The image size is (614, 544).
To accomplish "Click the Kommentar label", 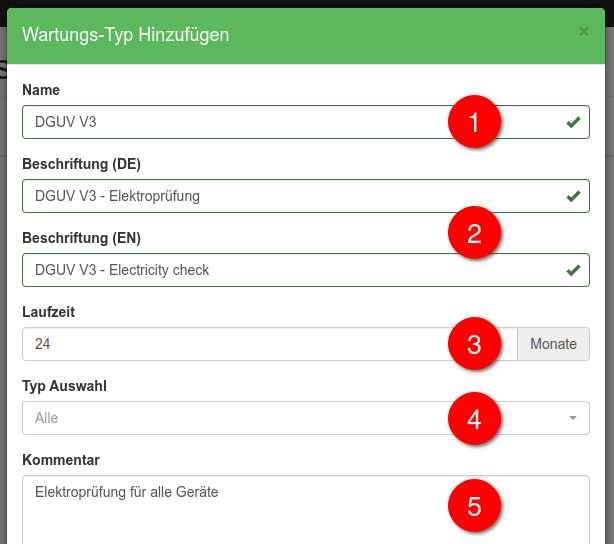I will 61,460.
